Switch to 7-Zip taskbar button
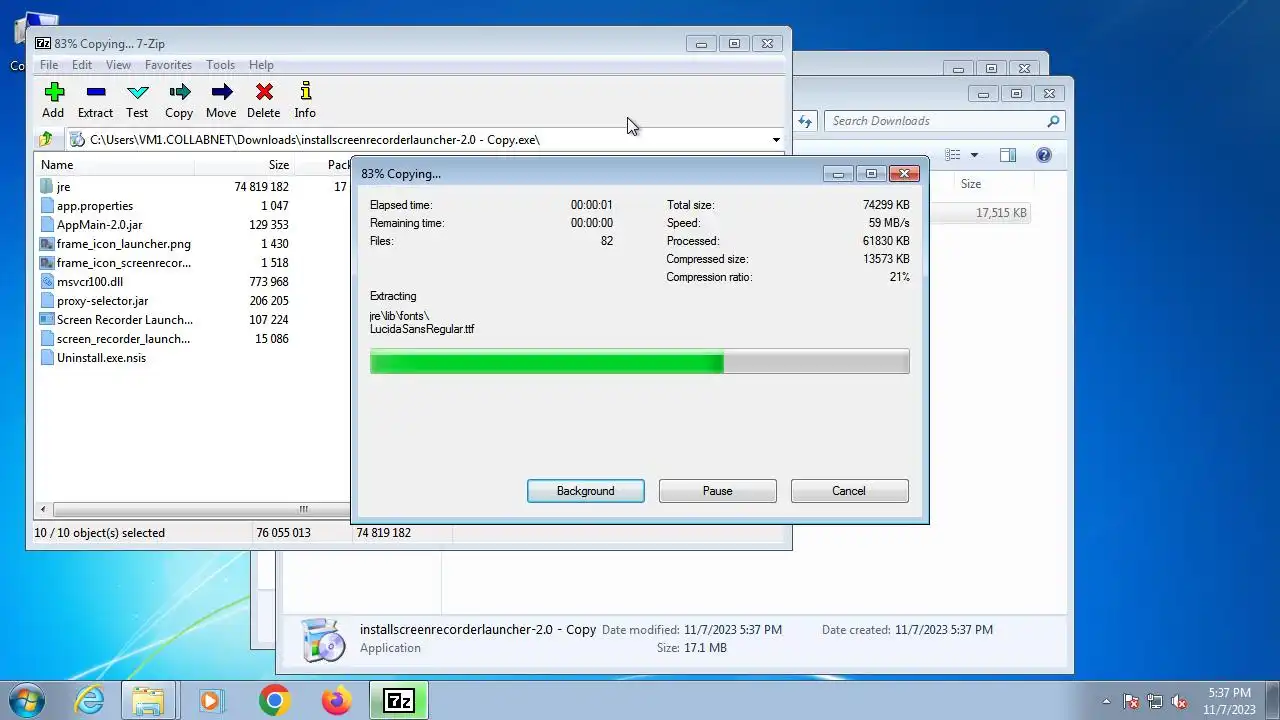 (399, 700)
